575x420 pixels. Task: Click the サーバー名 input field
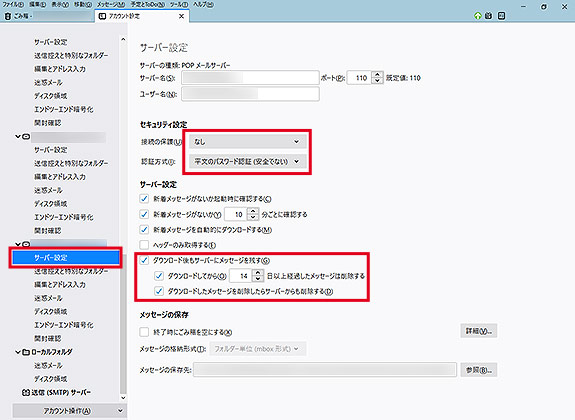pyautogui.click(x=250, y=78)
